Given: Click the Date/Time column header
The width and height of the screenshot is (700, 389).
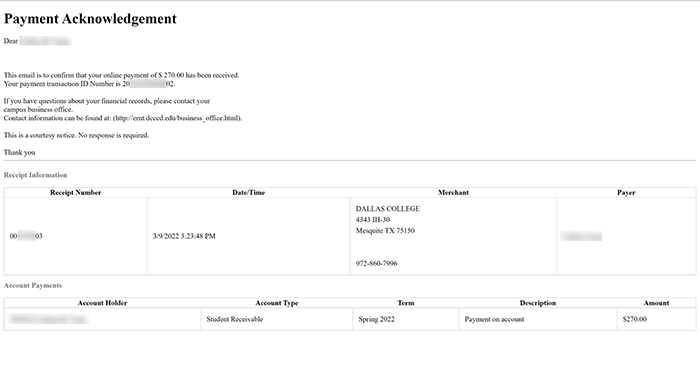Looking at the screenshot, I should click(249, 192).
